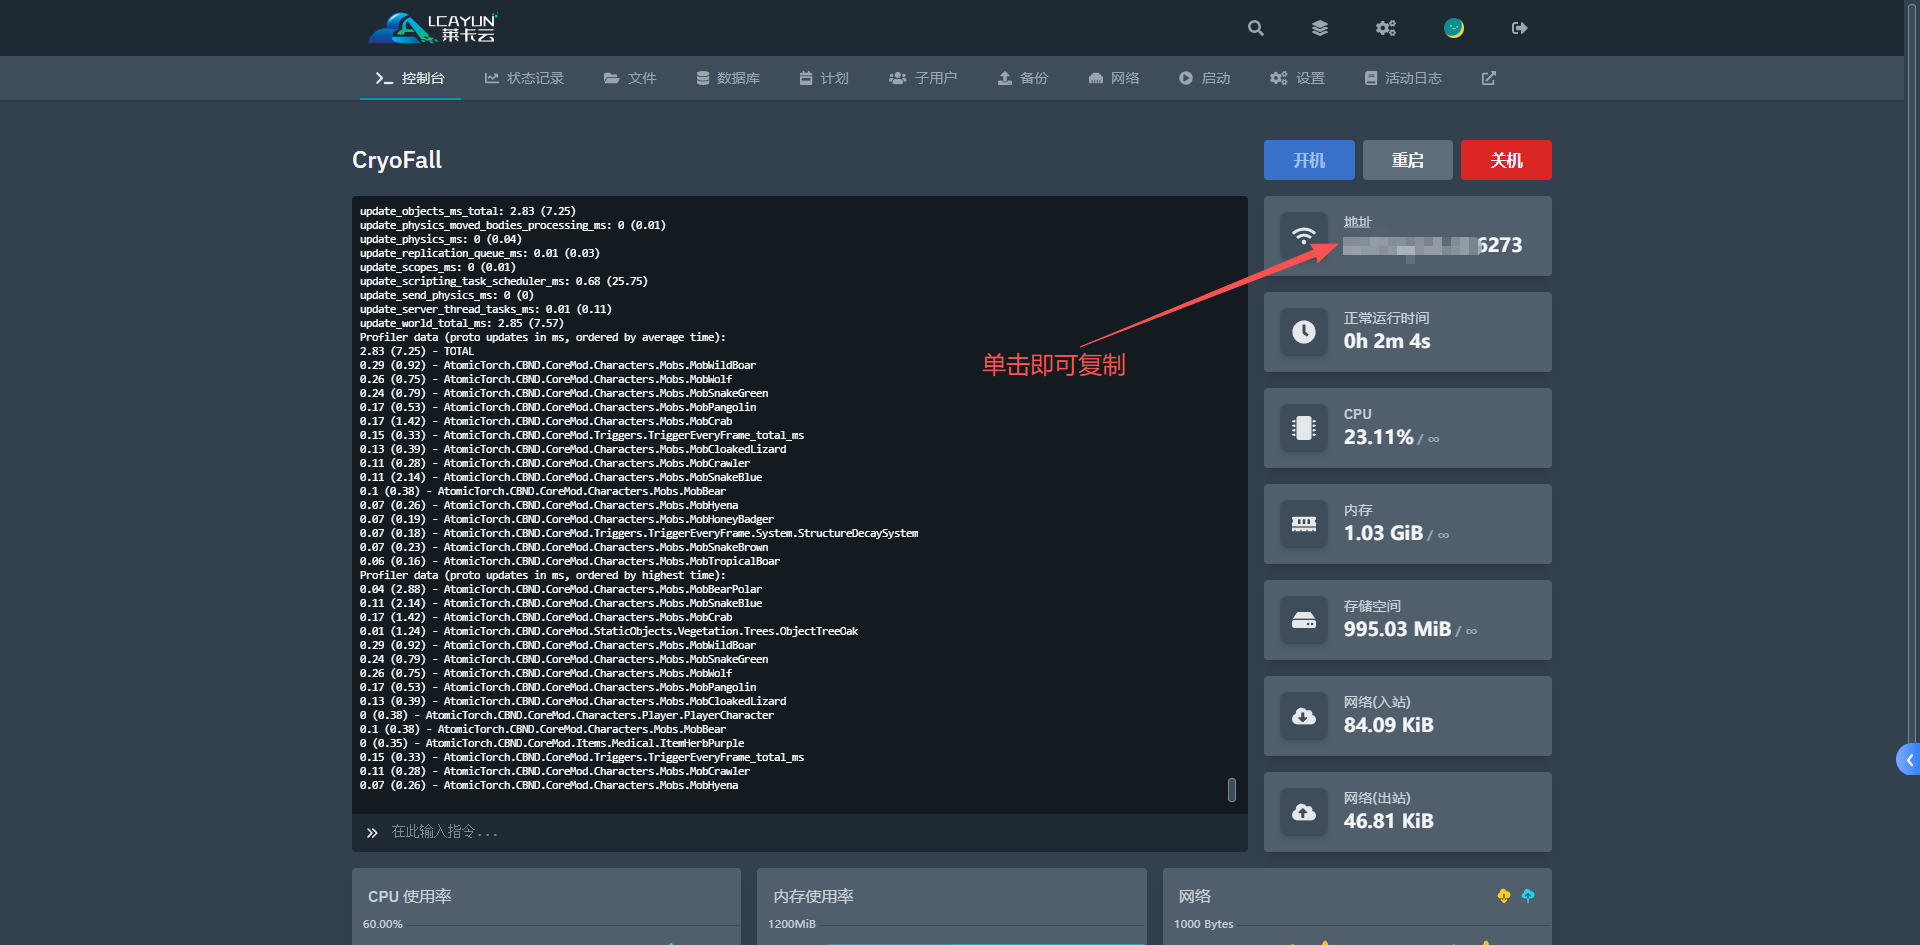Click the inbound network cloud icon in chart
This screenshot has height=945, width=1920.
[1503, 896]
